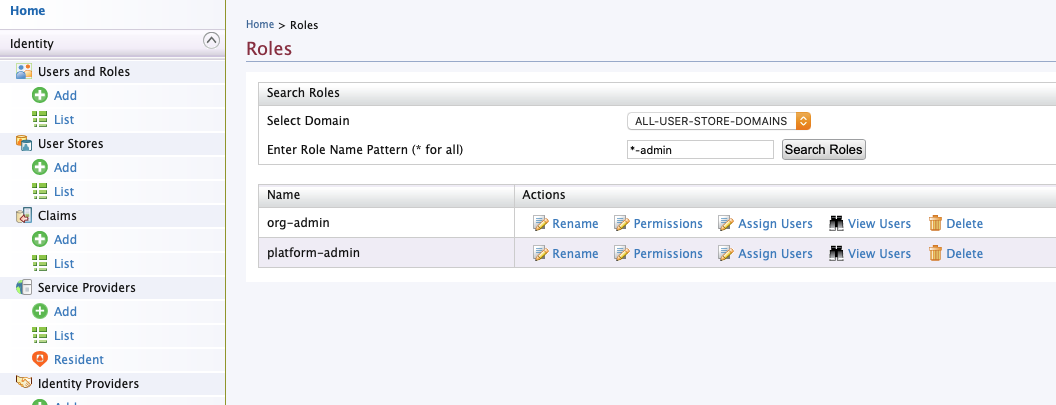The image size is (1056, 405).
Task: Collapse the Identity section chevron
Action: coord(211,41)
